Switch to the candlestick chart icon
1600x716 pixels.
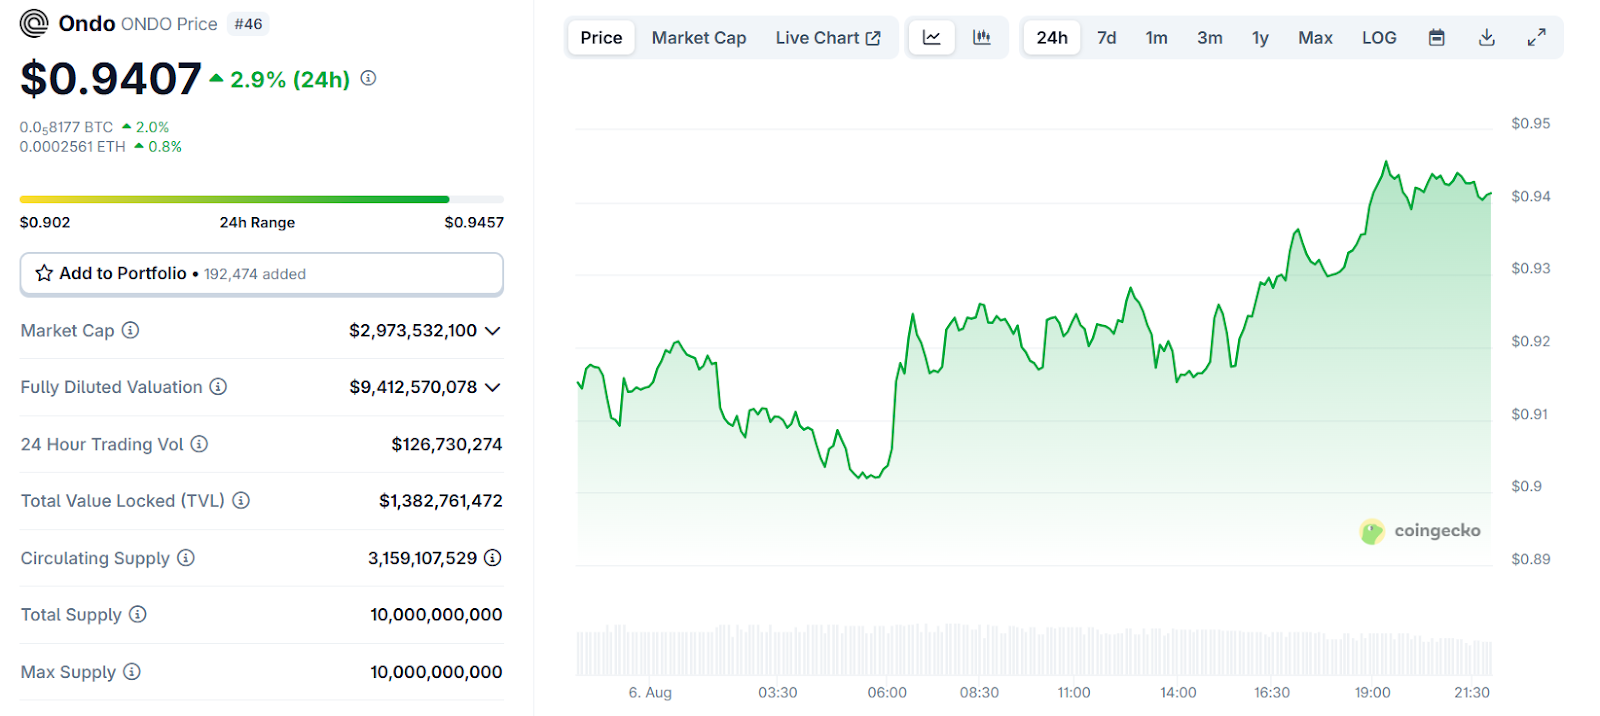(982, 38)
